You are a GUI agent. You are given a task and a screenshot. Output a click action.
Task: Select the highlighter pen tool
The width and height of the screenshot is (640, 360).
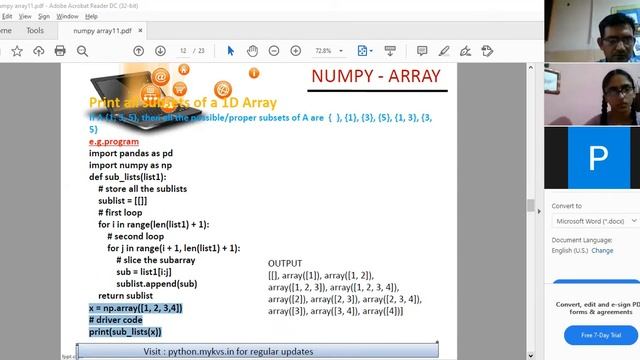(x=444, y=51)
